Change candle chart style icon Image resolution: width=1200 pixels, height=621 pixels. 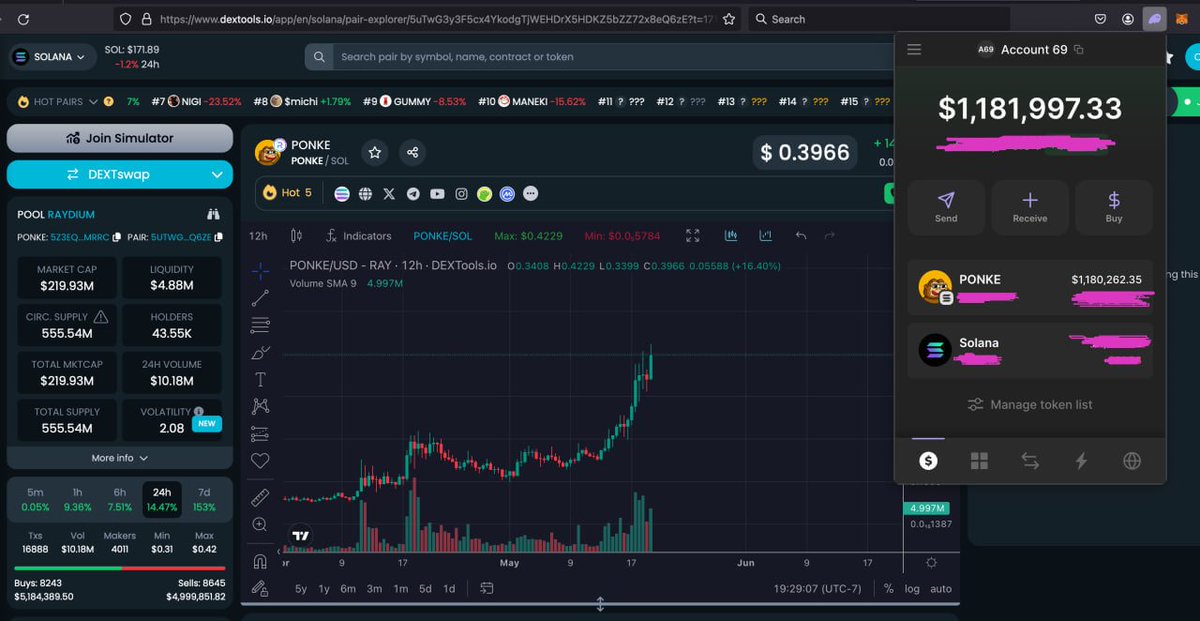296,236
